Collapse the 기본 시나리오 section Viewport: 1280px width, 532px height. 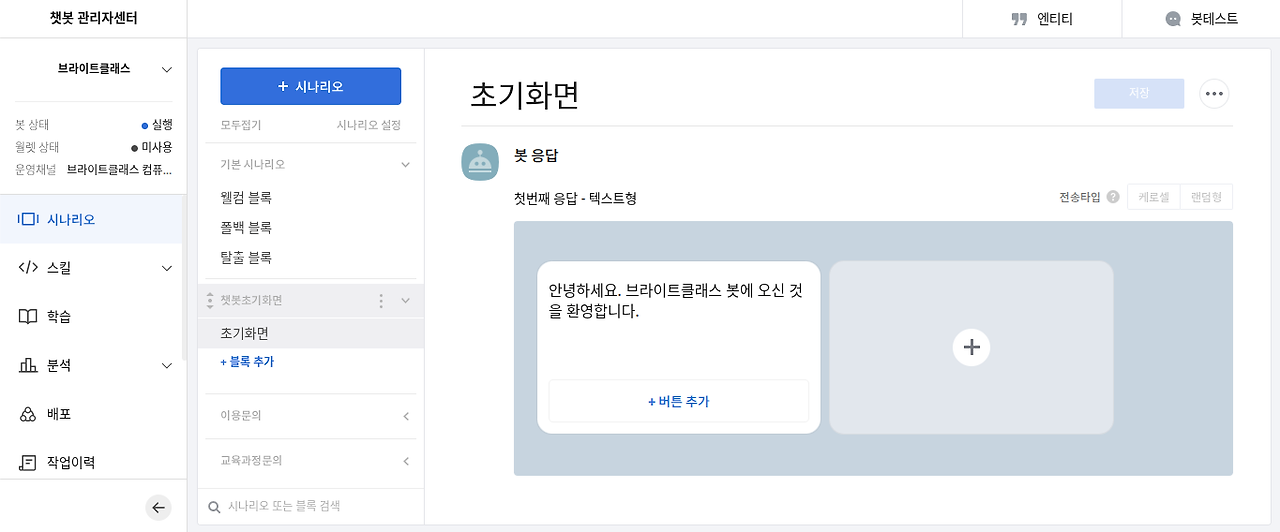click(x=405, y=164)
